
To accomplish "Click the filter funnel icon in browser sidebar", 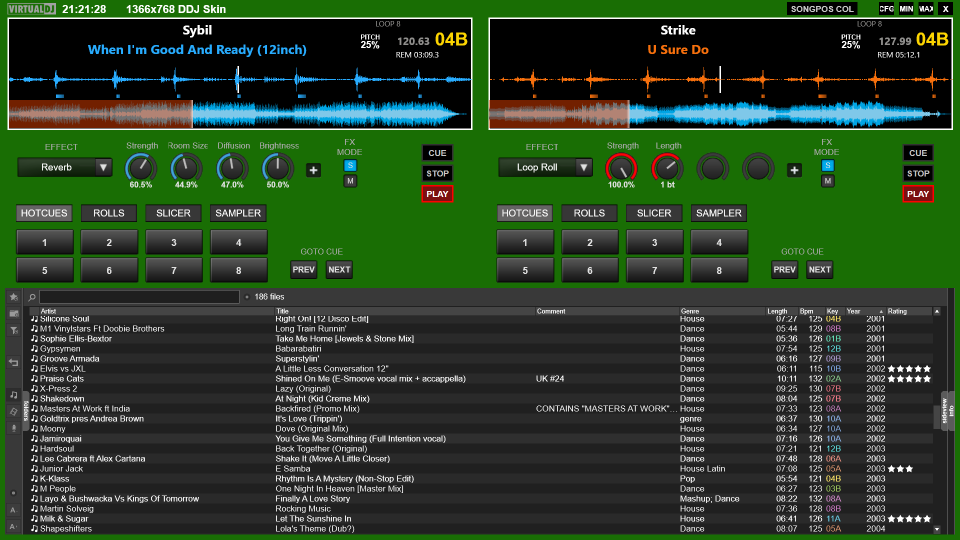I will coord(14,329).
